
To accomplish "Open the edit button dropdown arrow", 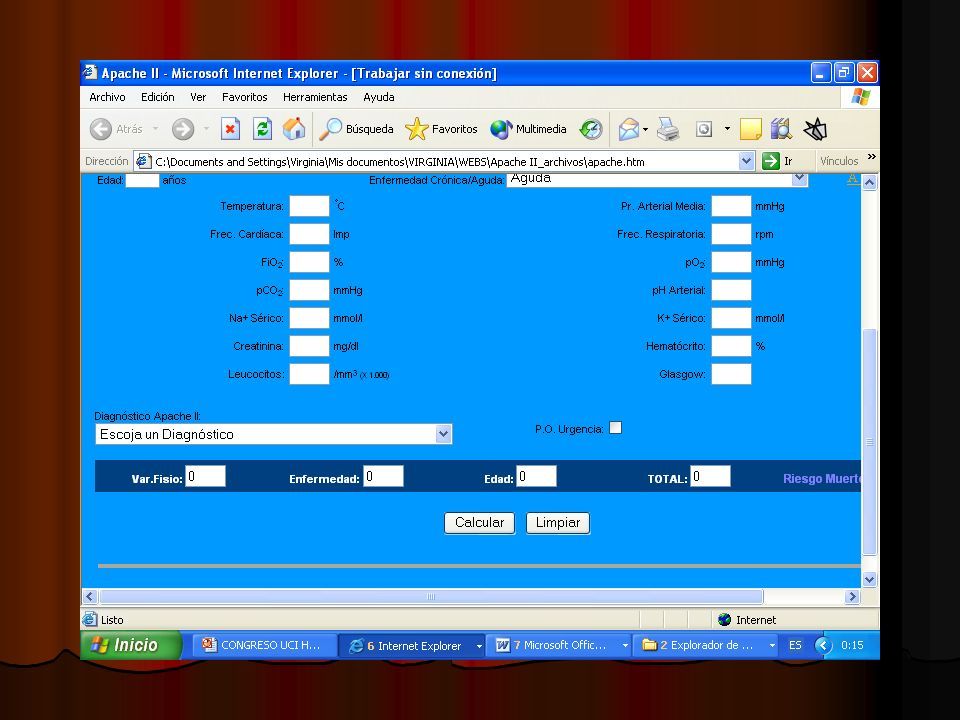I will coord(727,129).
